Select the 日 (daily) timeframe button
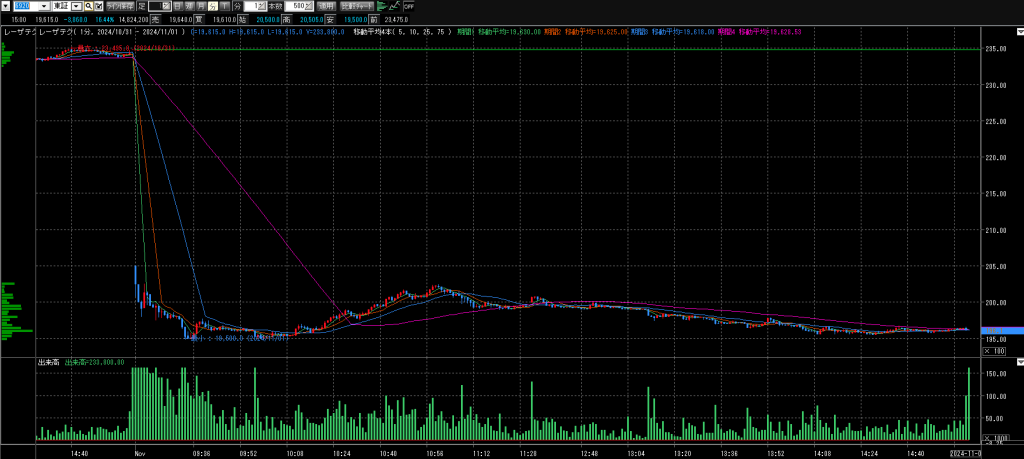The height and width of the screenshot is (459, 1024). click(179, 6)
